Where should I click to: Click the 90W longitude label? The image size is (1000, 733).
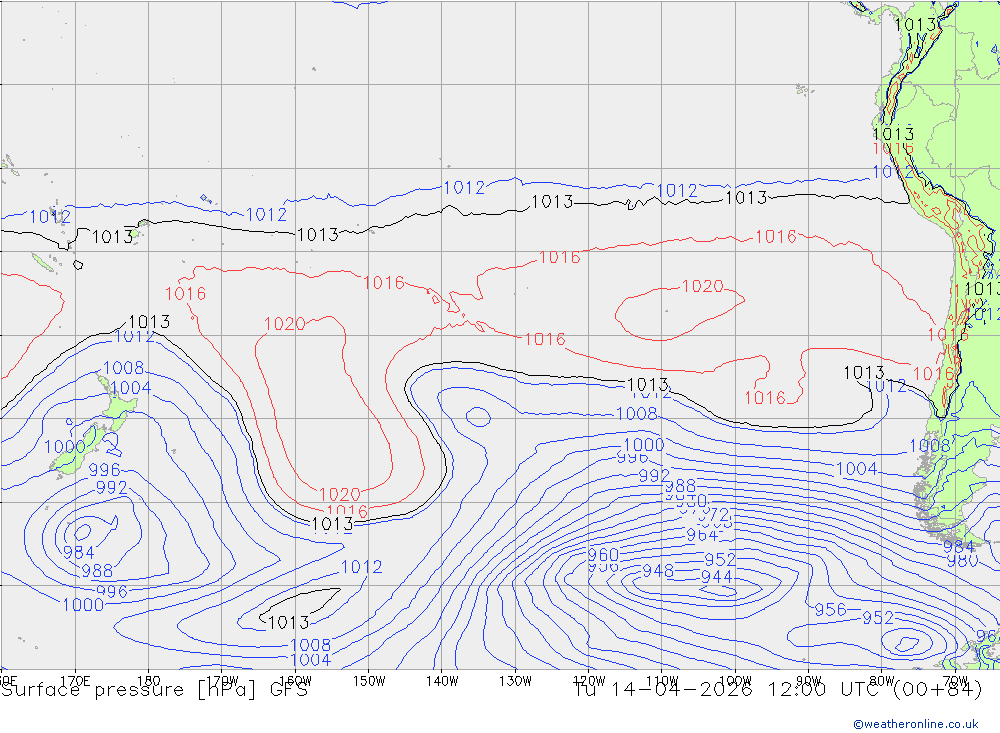(x=809, y=681)
